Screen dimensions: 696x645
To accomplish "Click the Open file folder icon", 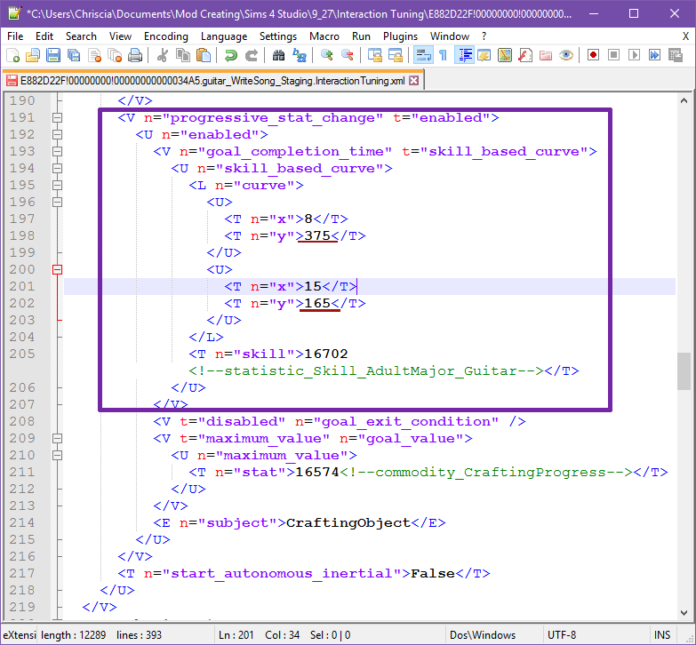I will [32, 56].
